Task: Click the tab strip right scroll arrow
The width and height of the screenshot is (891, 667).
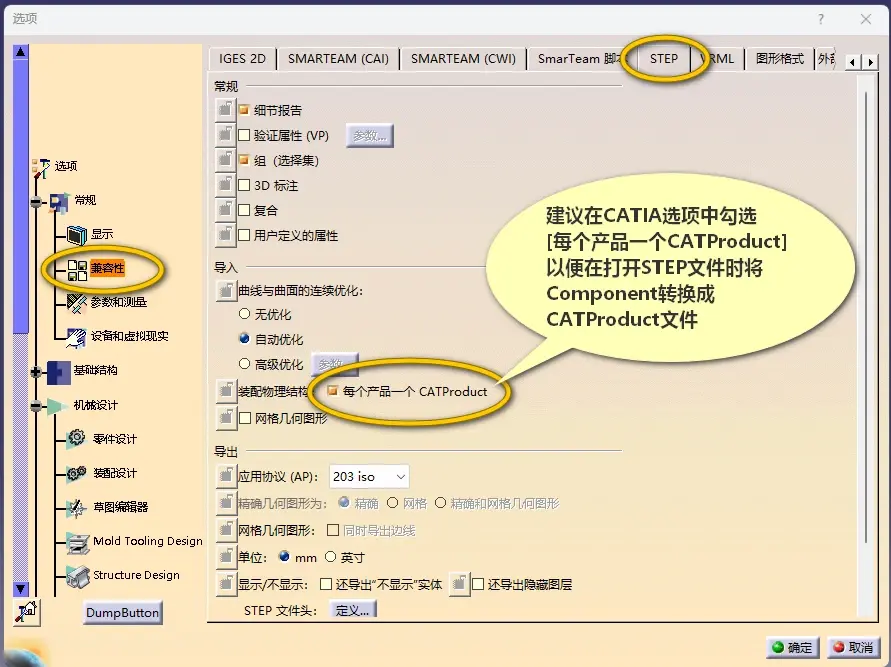Action: pyautogui.click(x=870, y=62)
